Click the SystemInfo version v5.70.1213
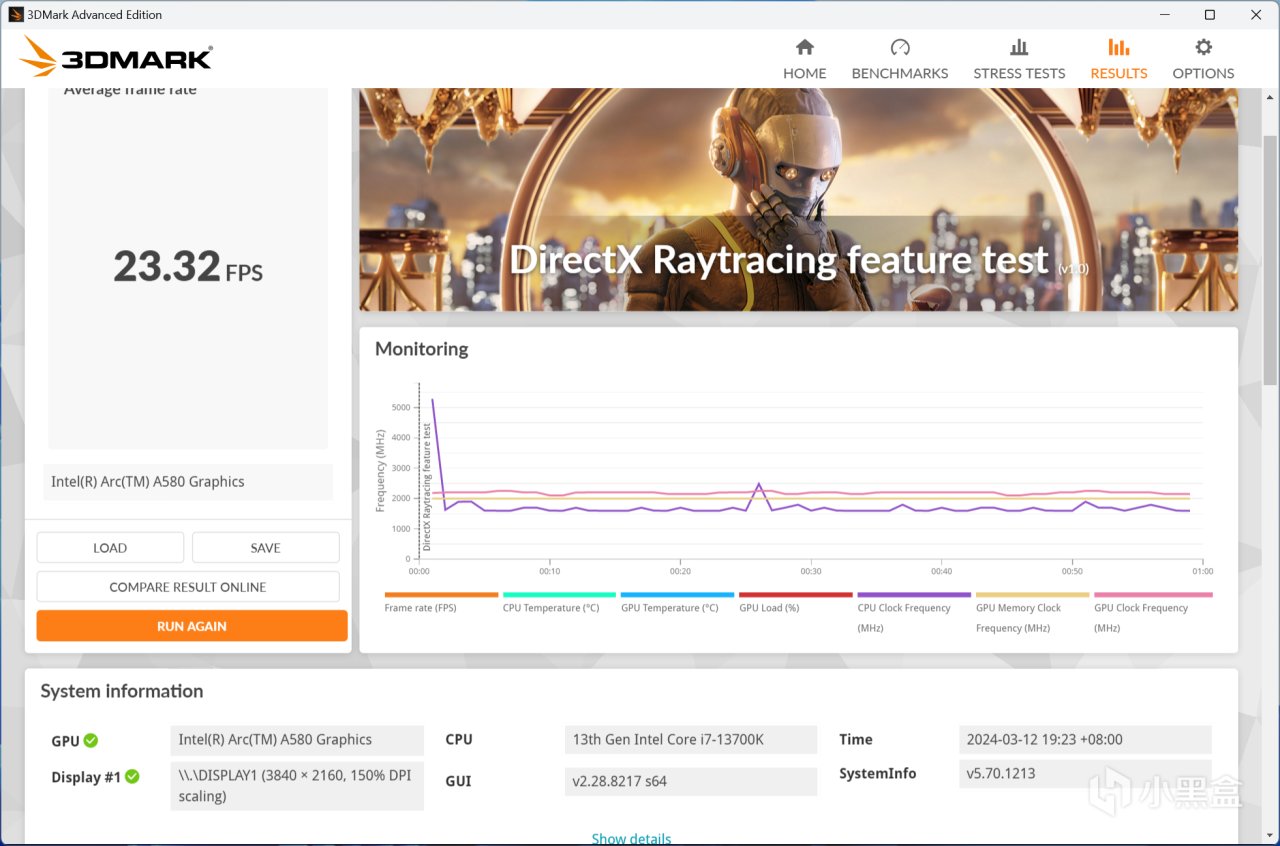 (1085, 773)
